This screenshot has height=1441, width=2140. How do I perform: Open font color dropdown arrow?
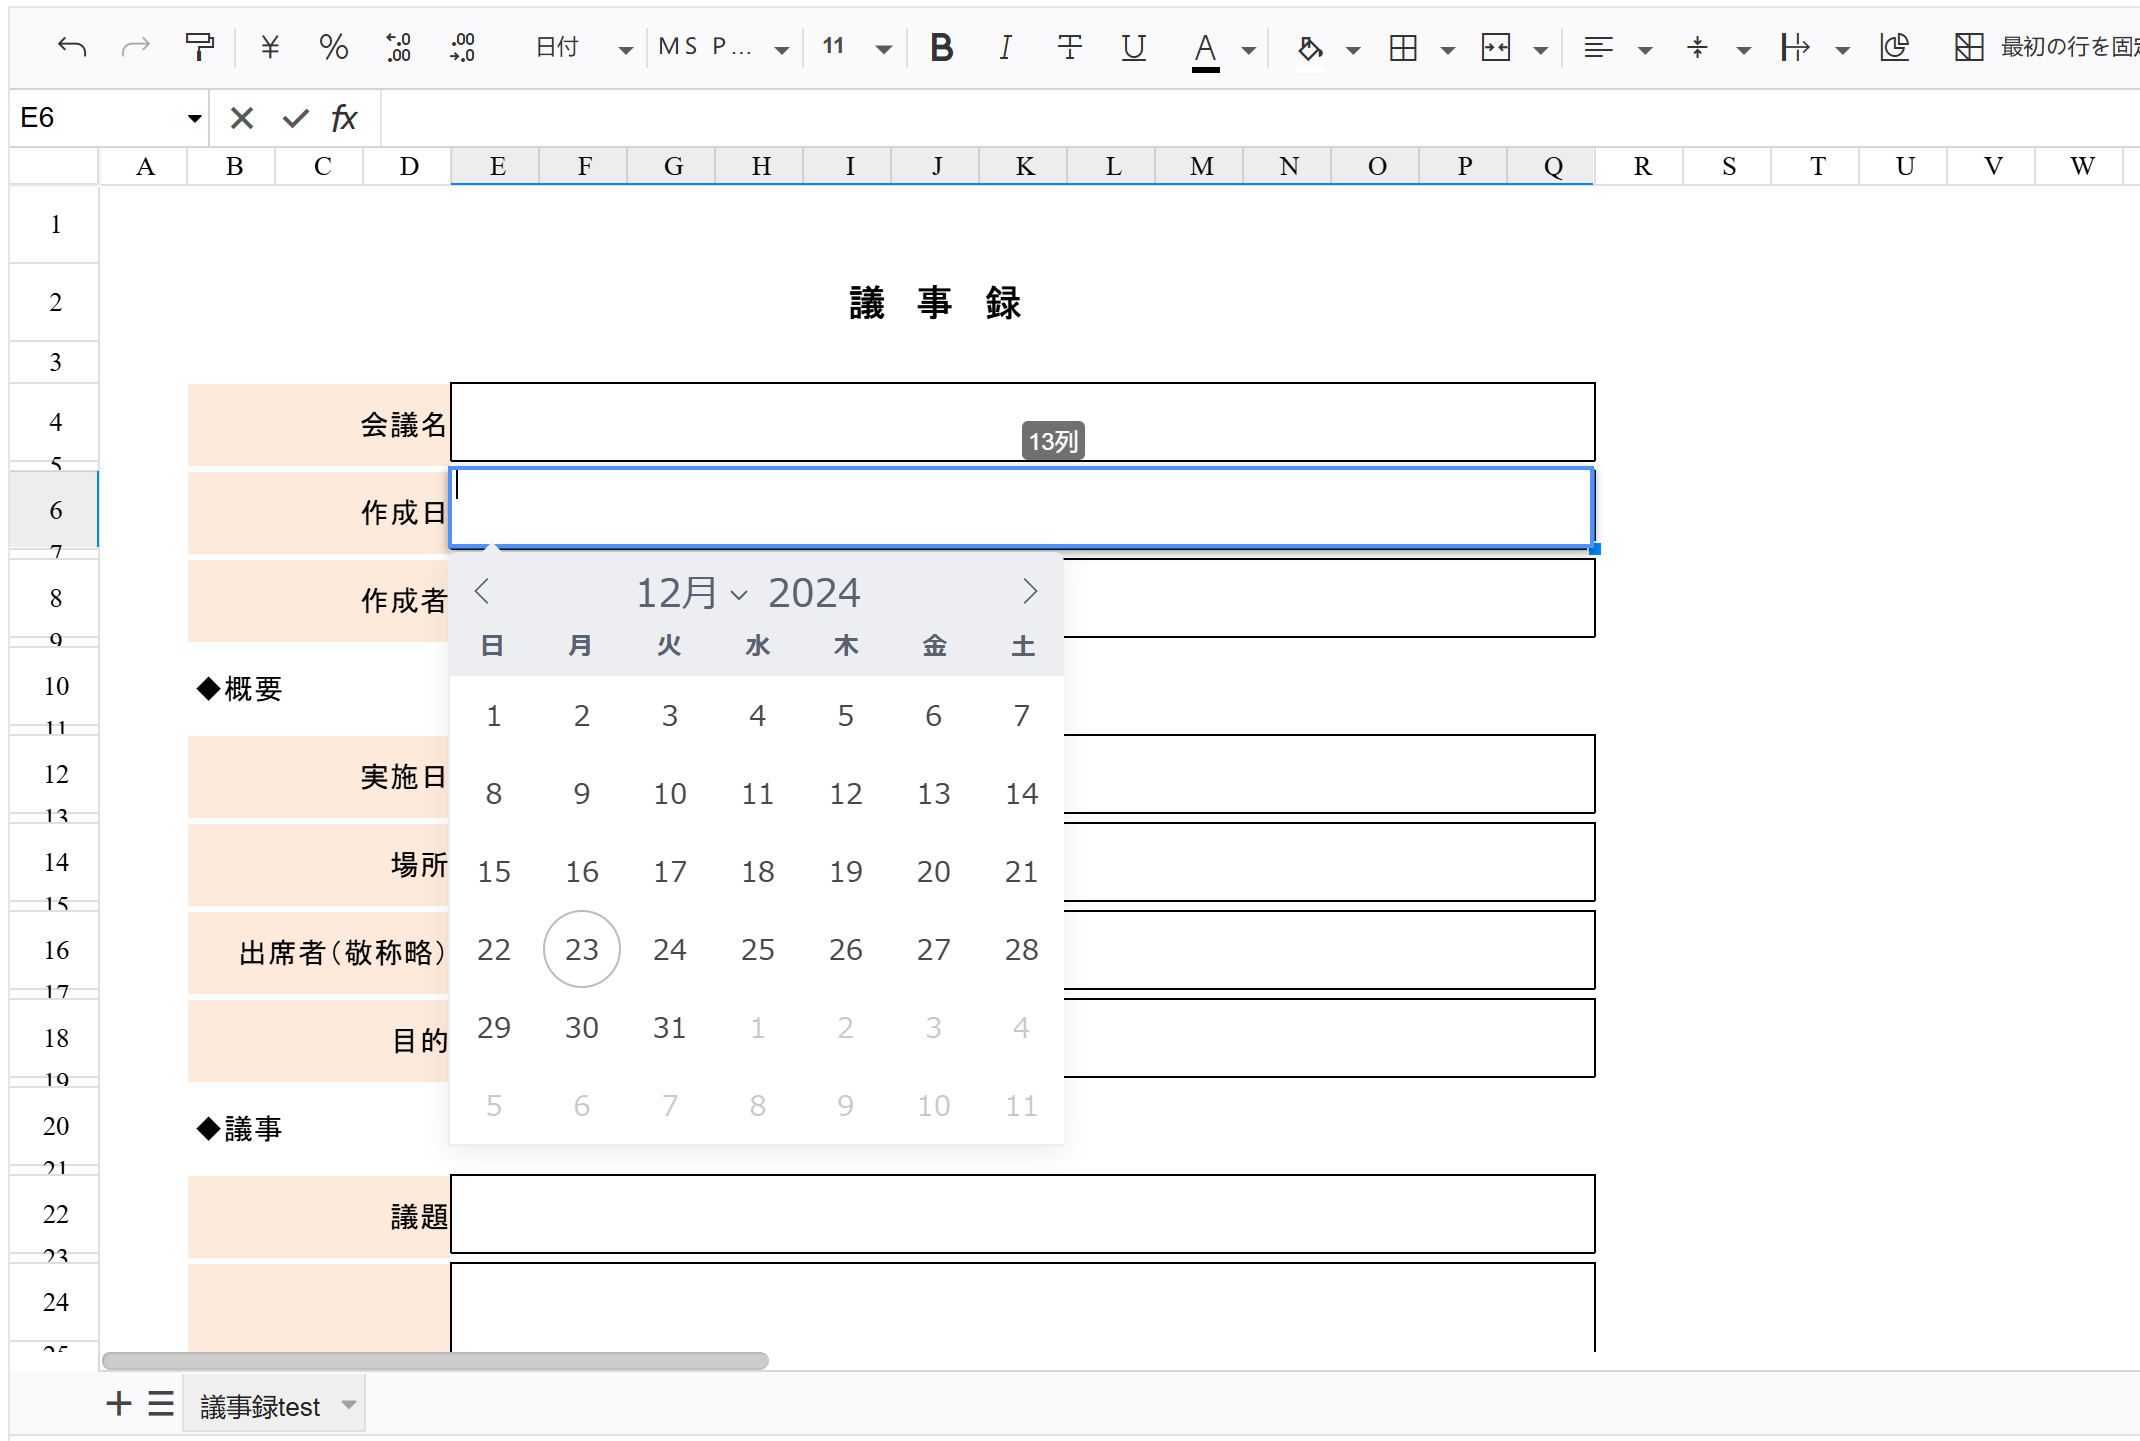(1249, 49)
